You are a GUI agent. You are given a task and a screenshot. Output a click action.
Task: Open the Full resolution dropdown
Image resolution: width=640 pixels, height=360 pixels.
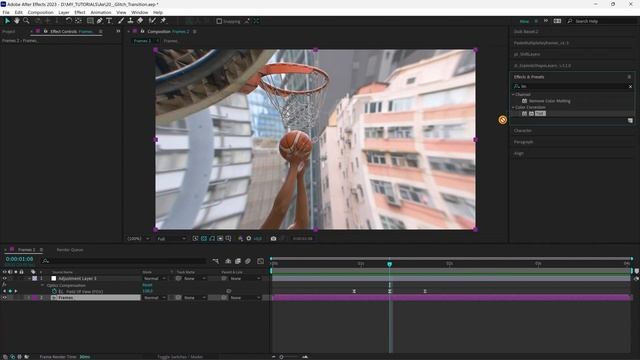pos(171,238)
